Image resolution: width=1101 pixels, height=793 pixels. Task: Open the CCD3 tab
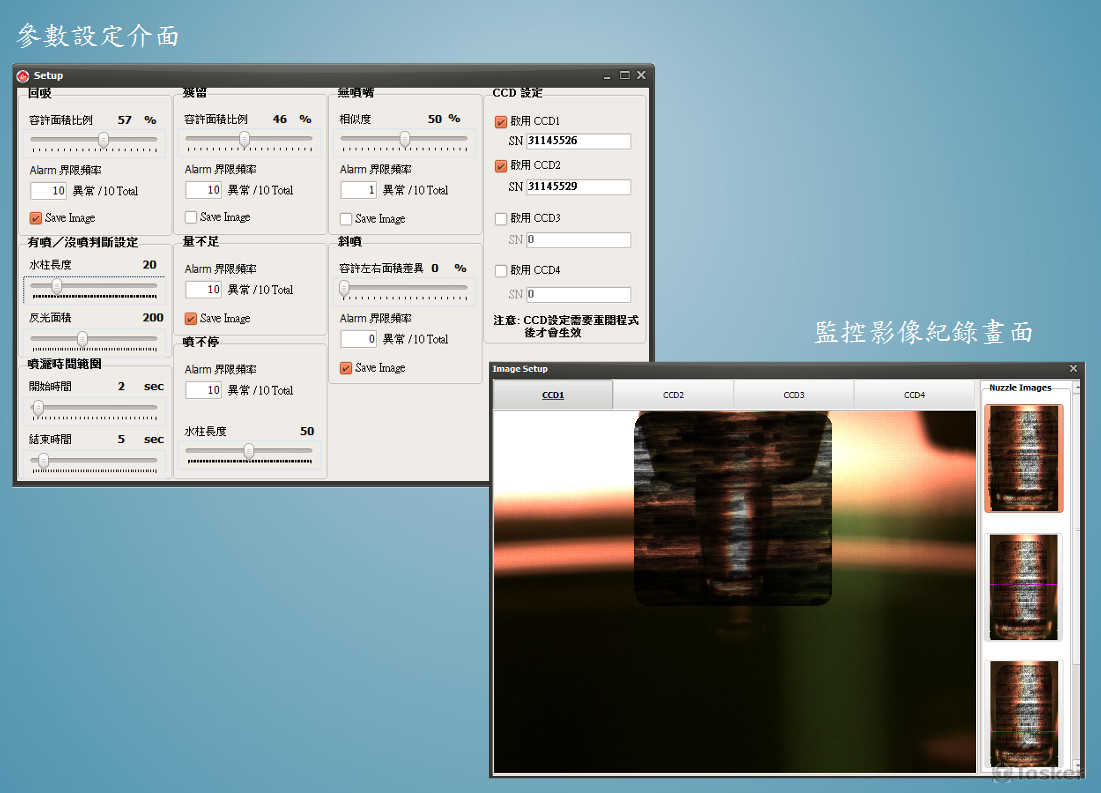tap(793, 395)
